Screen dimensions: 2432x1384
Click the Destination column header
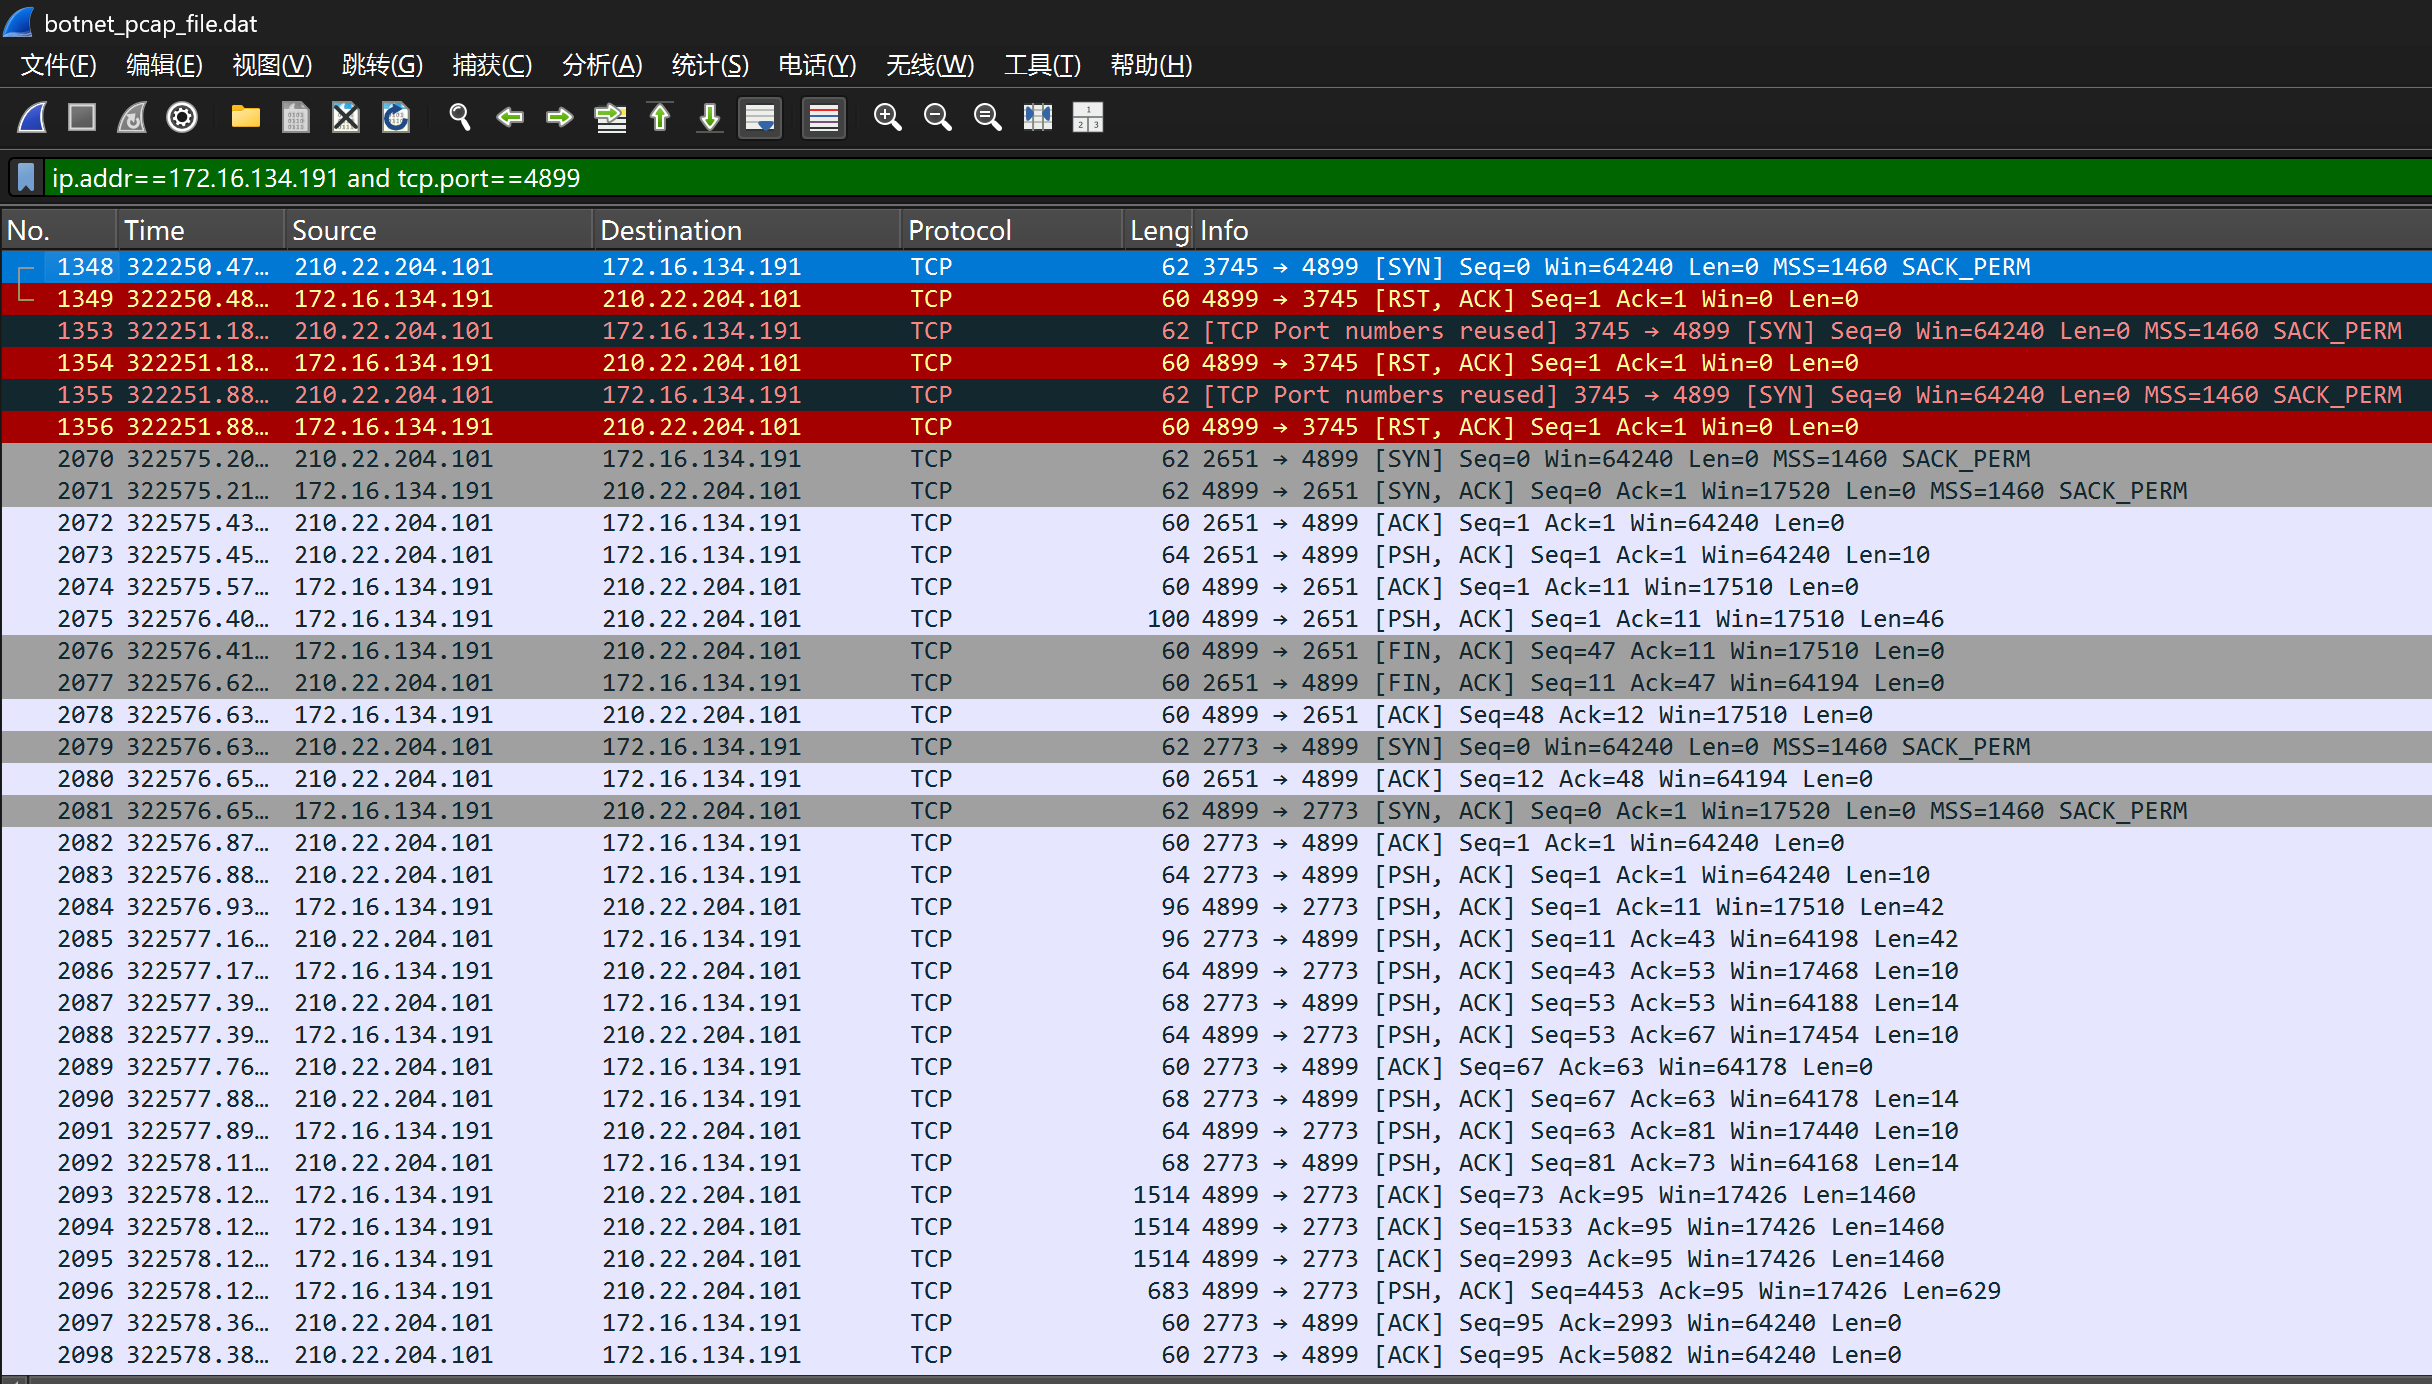point(670,231)
